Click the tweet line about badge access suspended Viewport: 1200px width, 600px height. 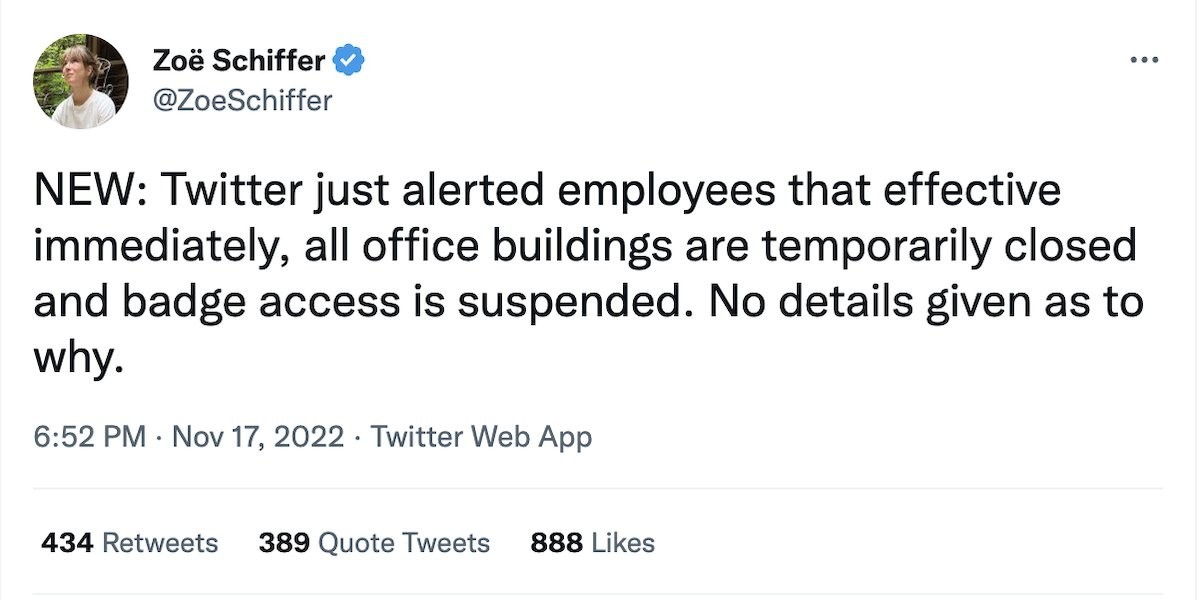click(588, 302)
